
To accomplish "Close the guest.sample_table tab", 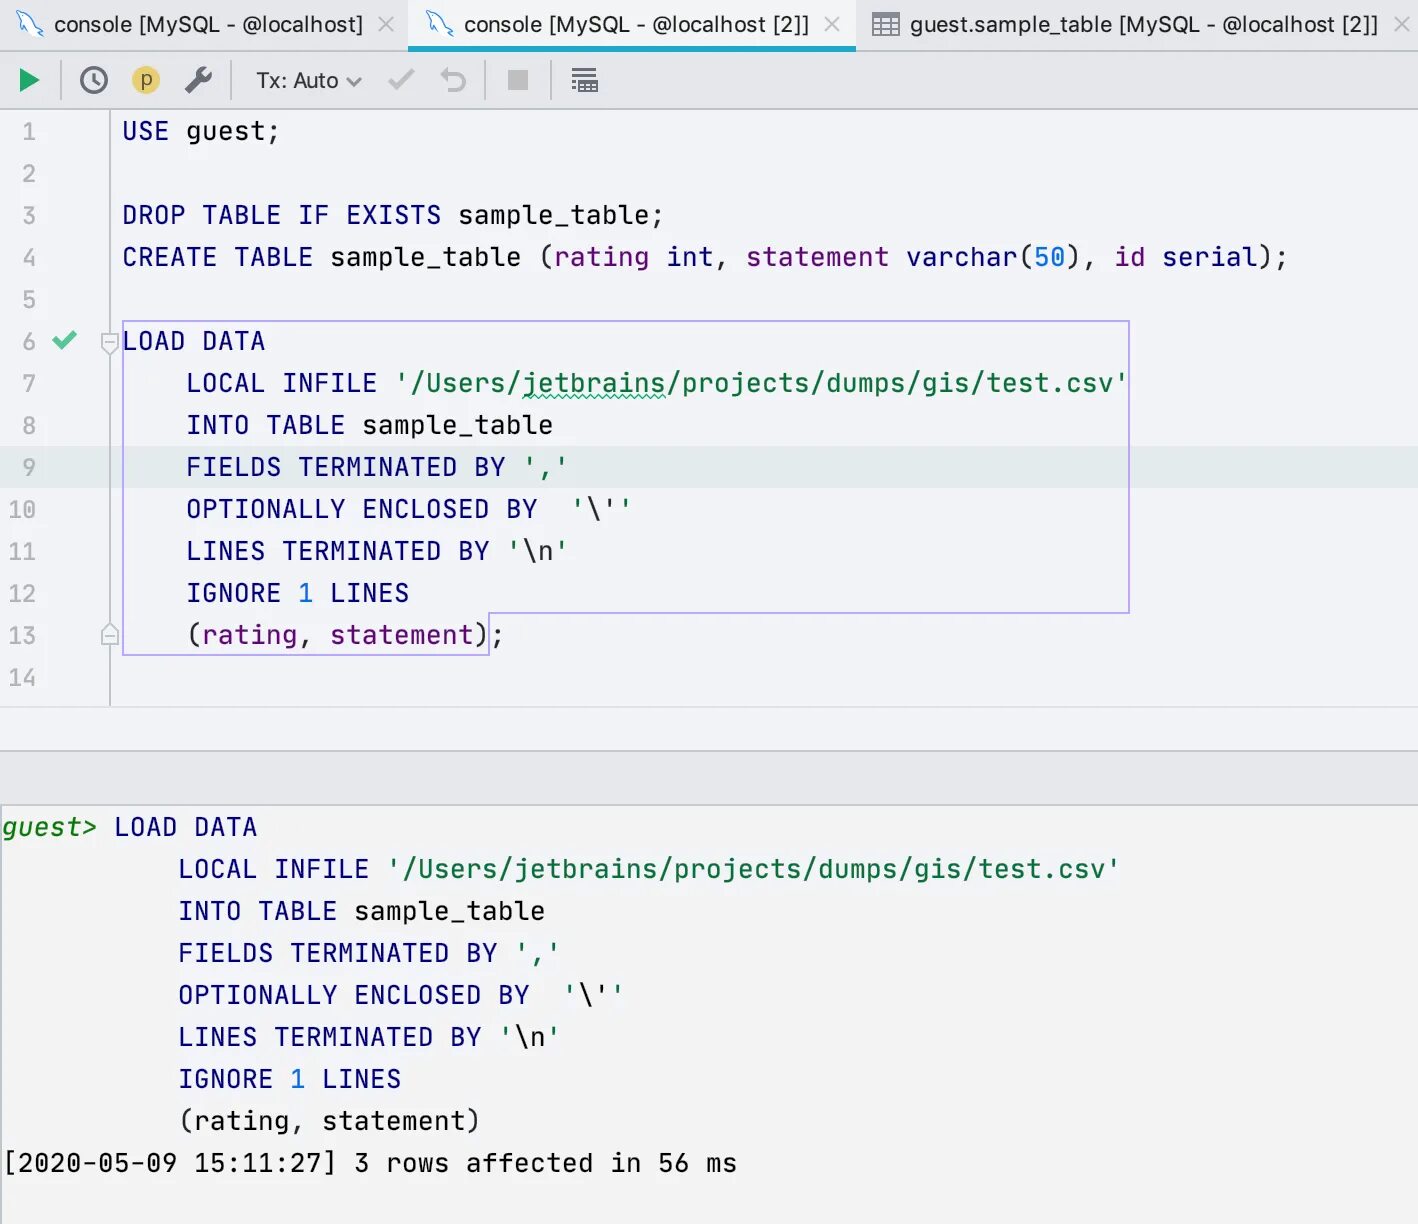I will coord(1402,24).
